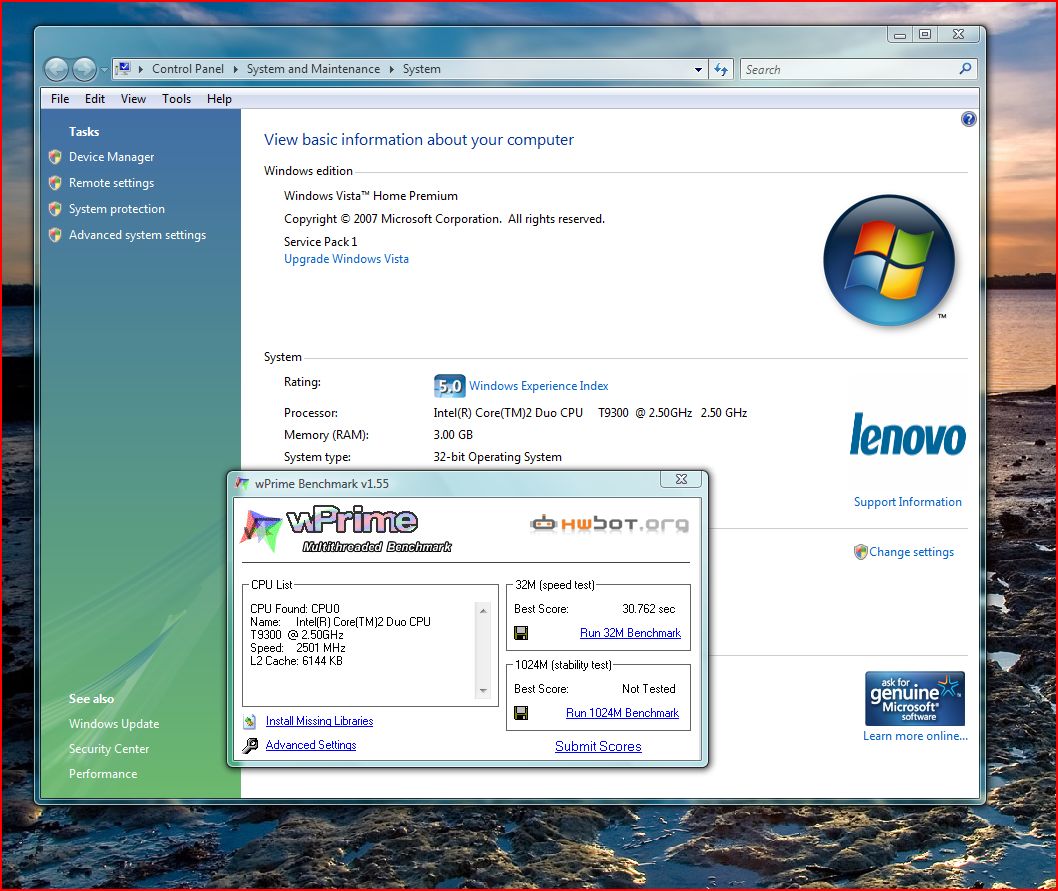This screenshot has width=1058, height=891.
Task: Click the icon beside Install Missing Libraries
Action: pos(250,722)
